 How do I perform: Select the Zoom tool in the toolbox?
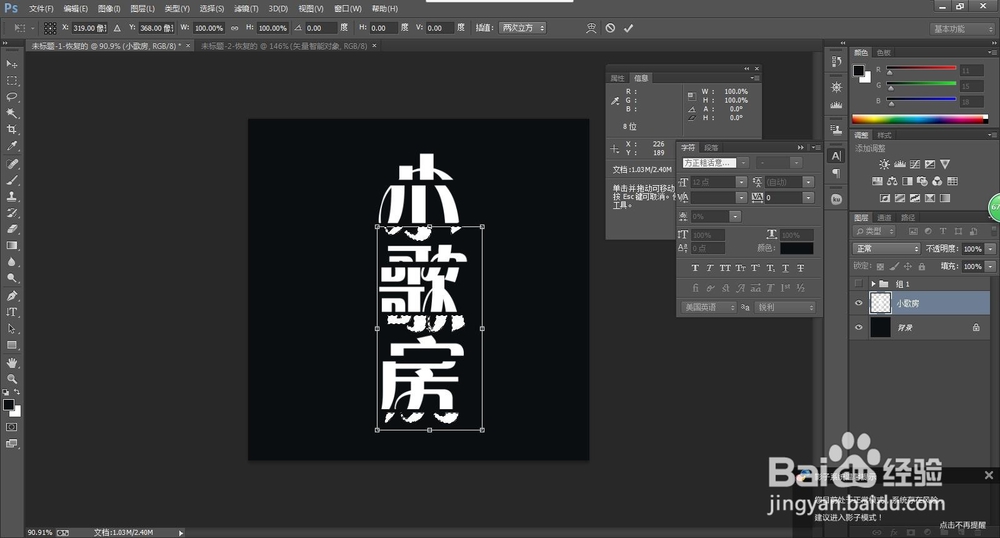coord(11,379)
